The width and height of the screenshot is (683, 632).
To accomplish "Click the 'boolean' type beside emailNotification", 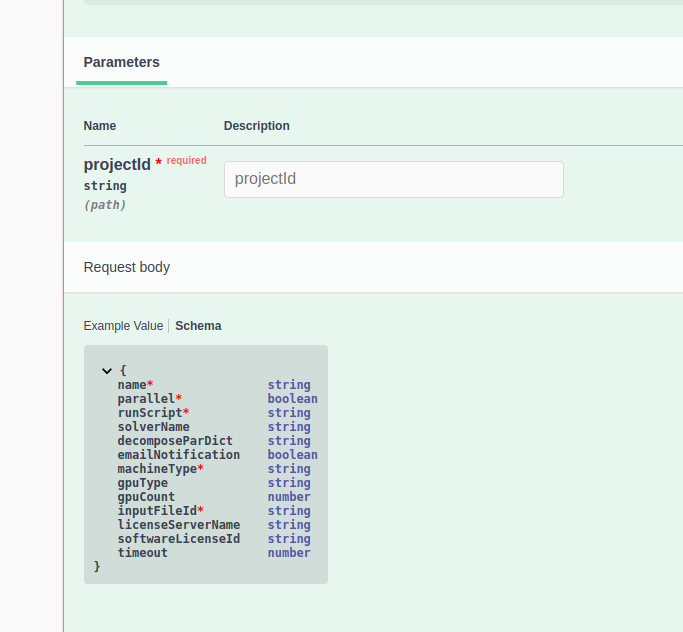I will point(293,455).
